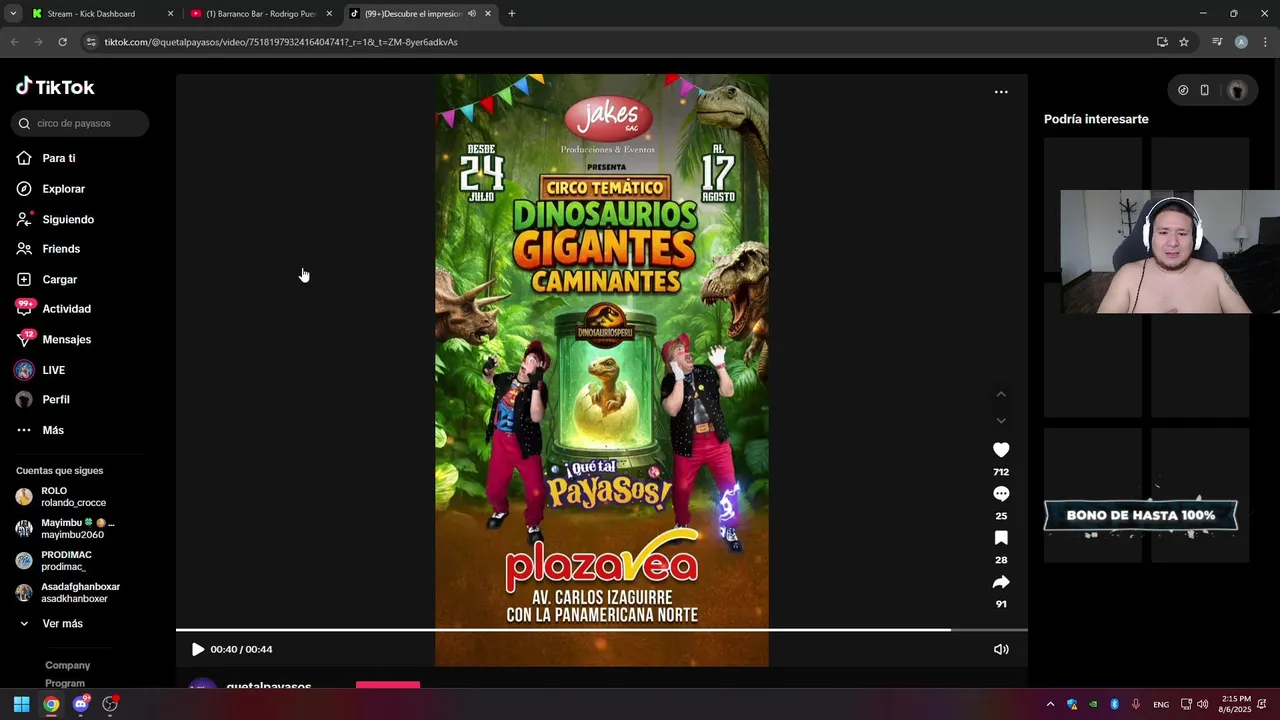Click the dinosaur circus video frame
1280x720 pixels.
coord(602,370)
